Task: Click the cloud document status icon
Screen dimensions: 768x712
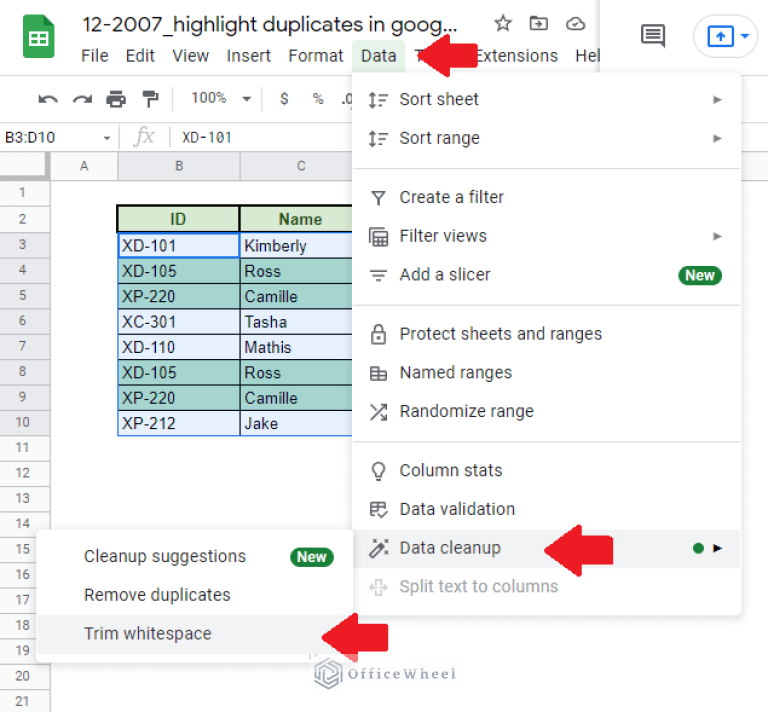Action: (x=575, y=23)
